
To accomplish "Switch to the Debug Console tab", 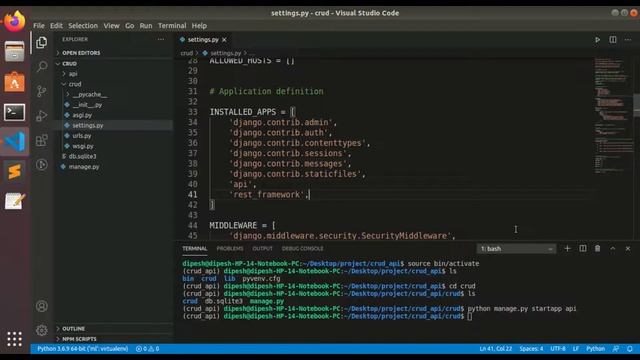I will coord(302,248).
